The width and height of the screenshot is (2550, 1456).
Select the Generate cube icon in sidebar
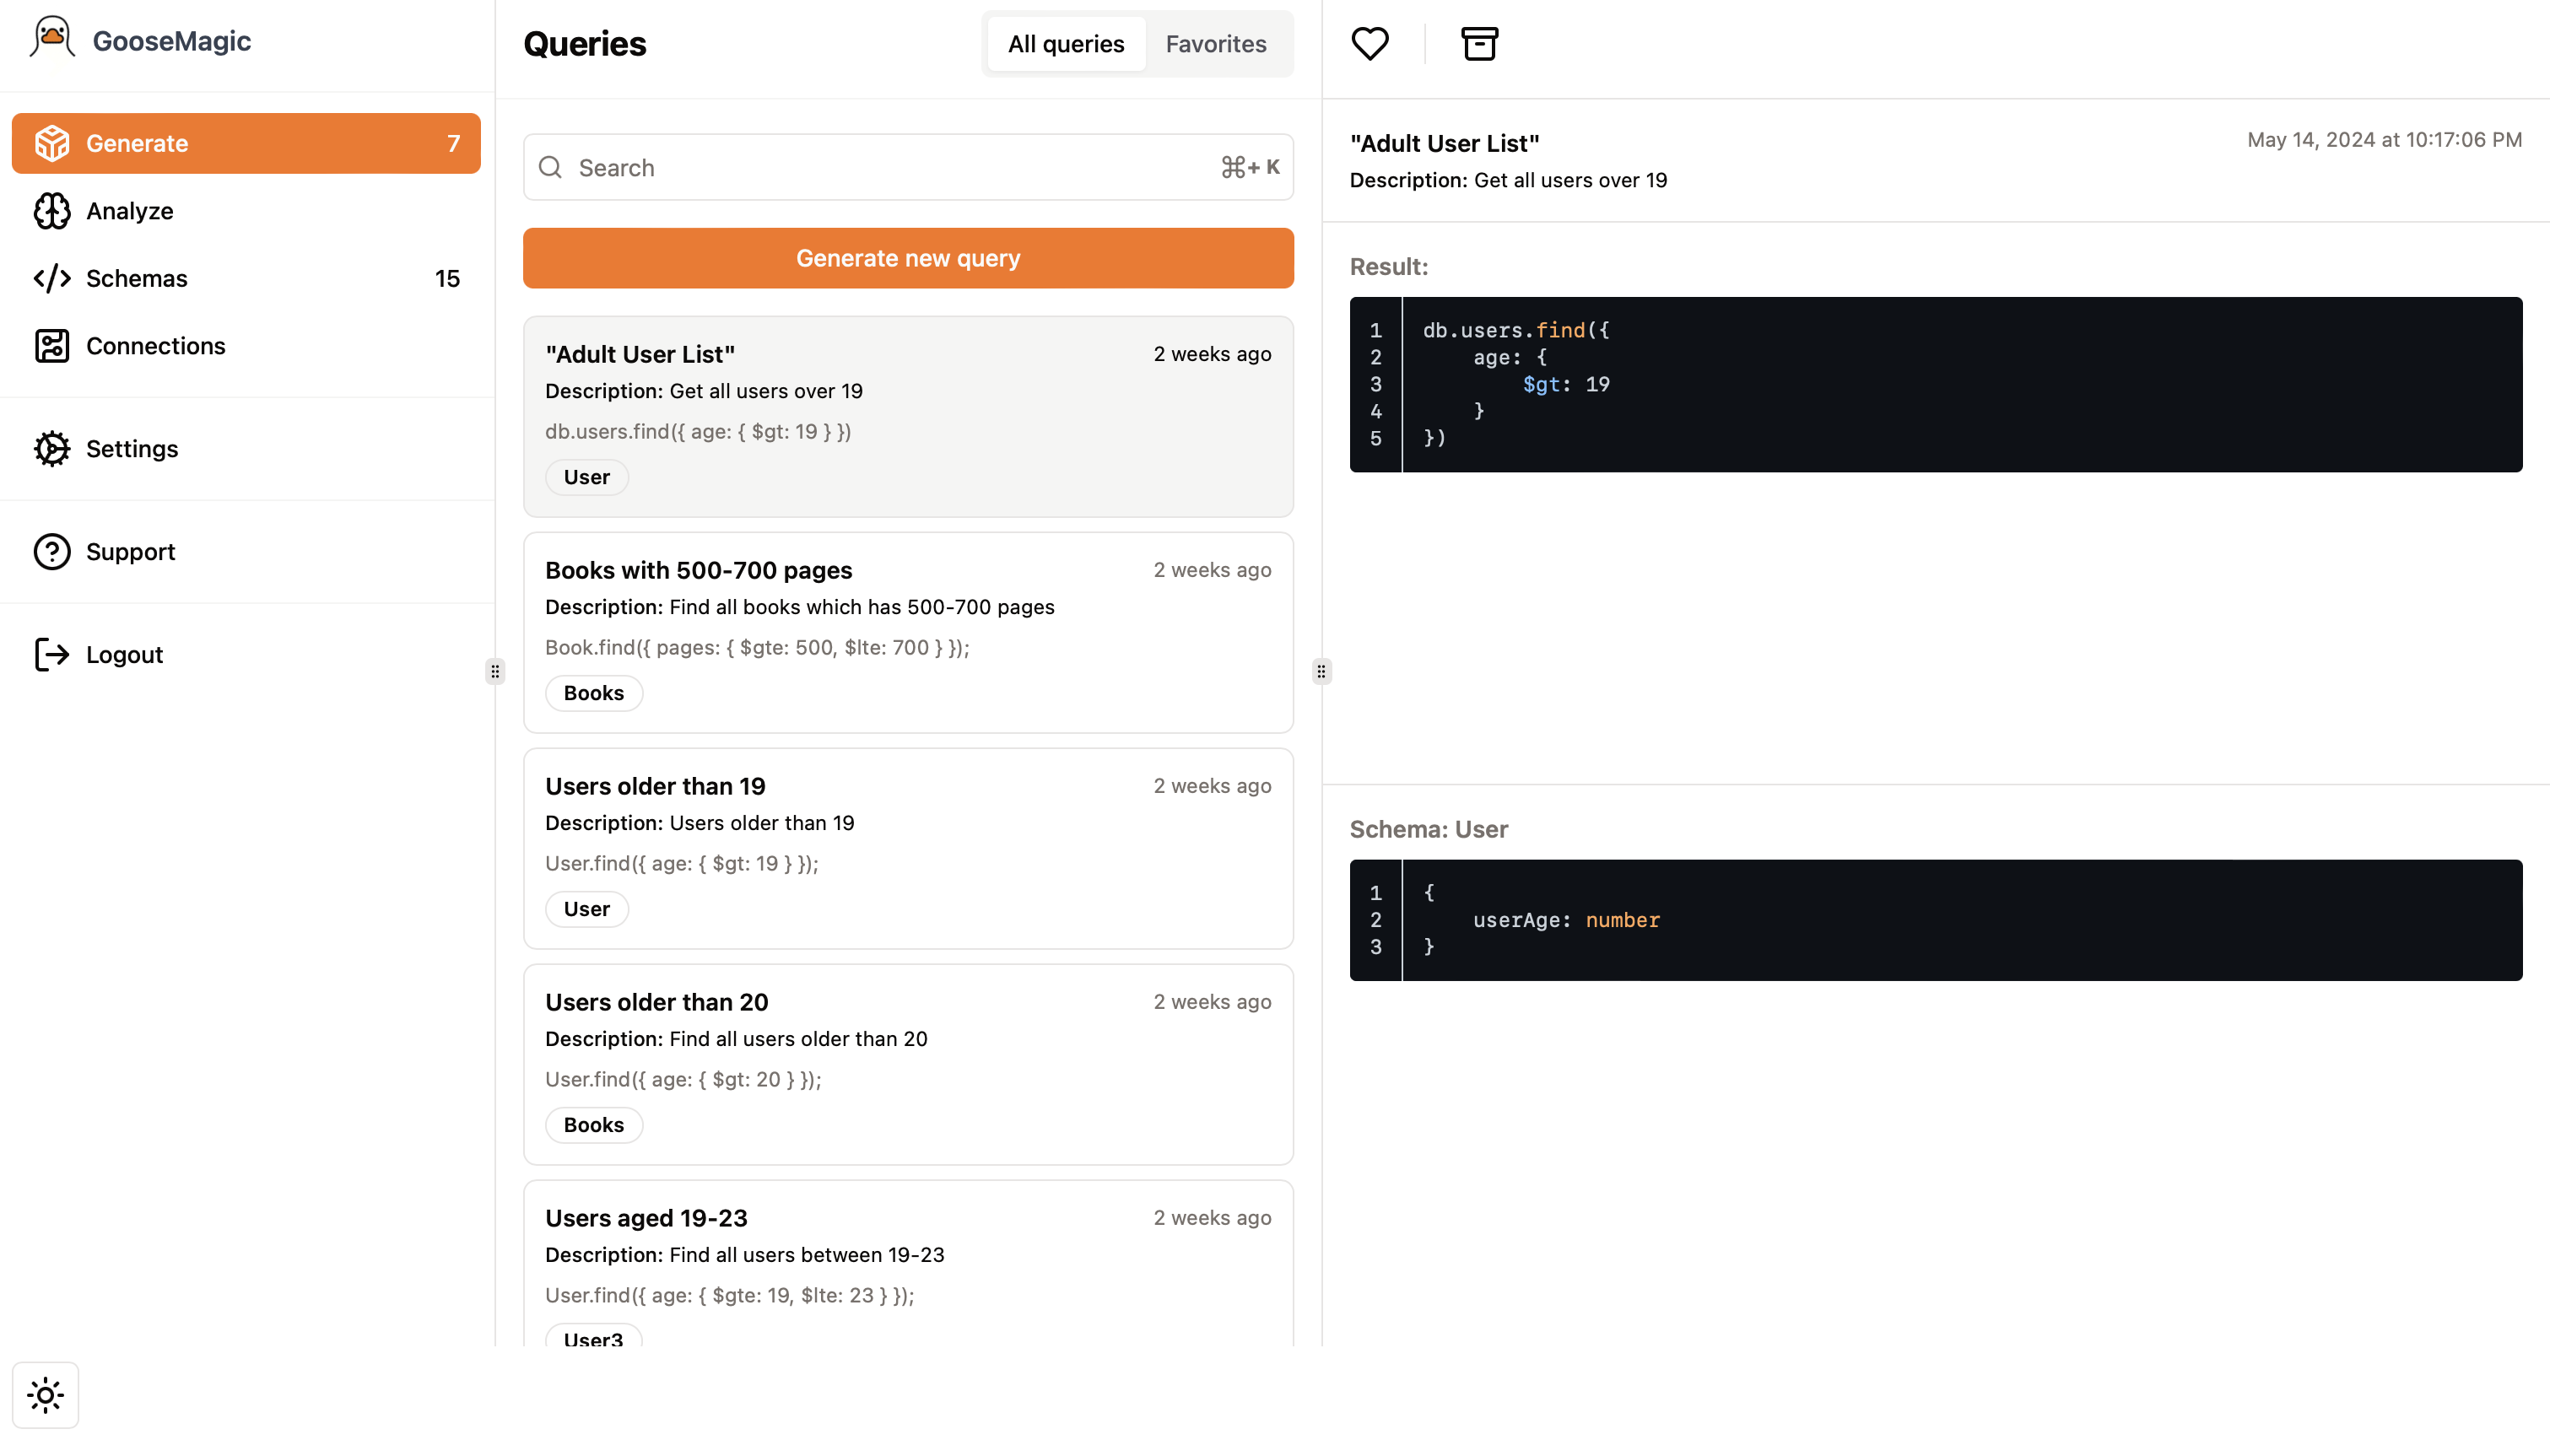coord(52,143)
